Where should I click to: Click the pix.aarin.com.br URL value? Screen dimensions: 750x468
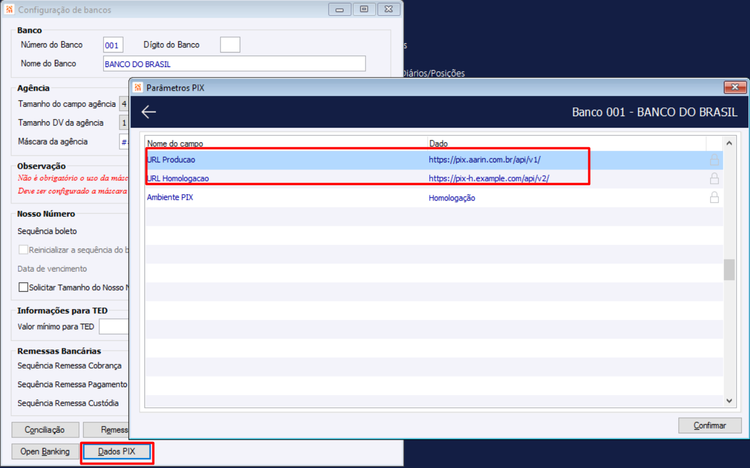click(x=485, y=160)
